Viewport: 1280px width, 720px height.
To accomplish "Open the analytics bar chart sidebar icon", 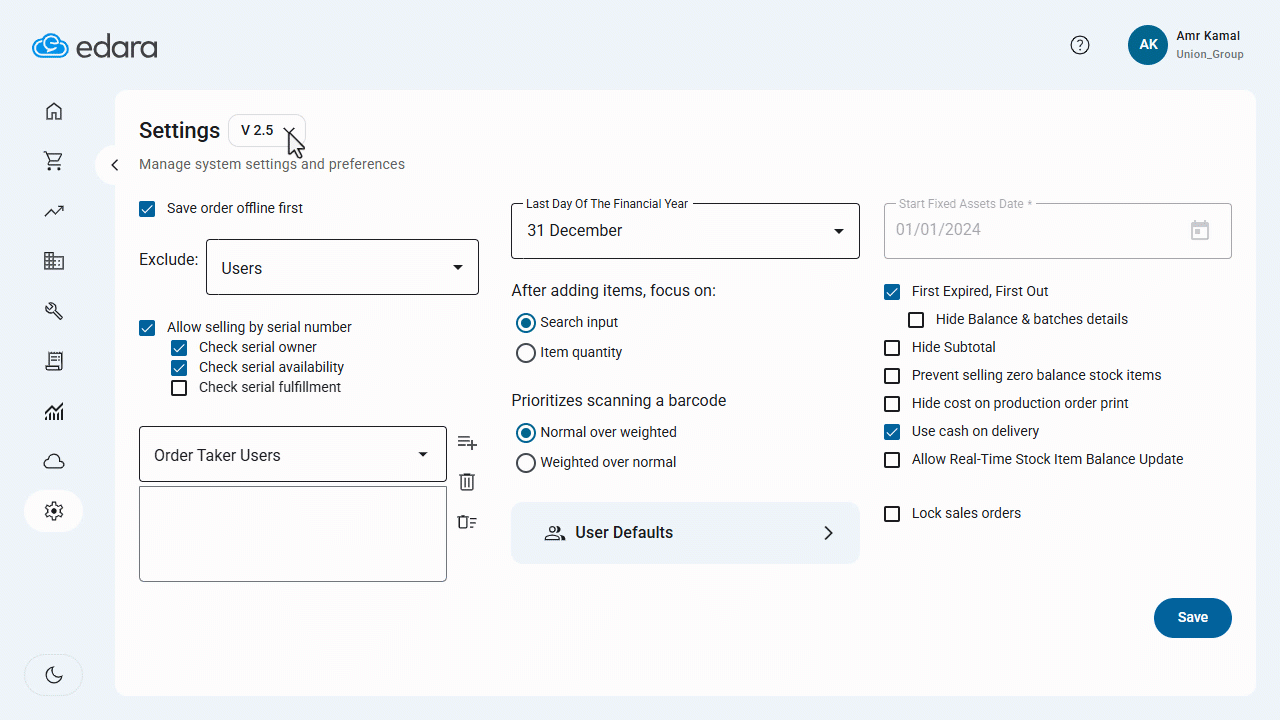I will [54, 411].
